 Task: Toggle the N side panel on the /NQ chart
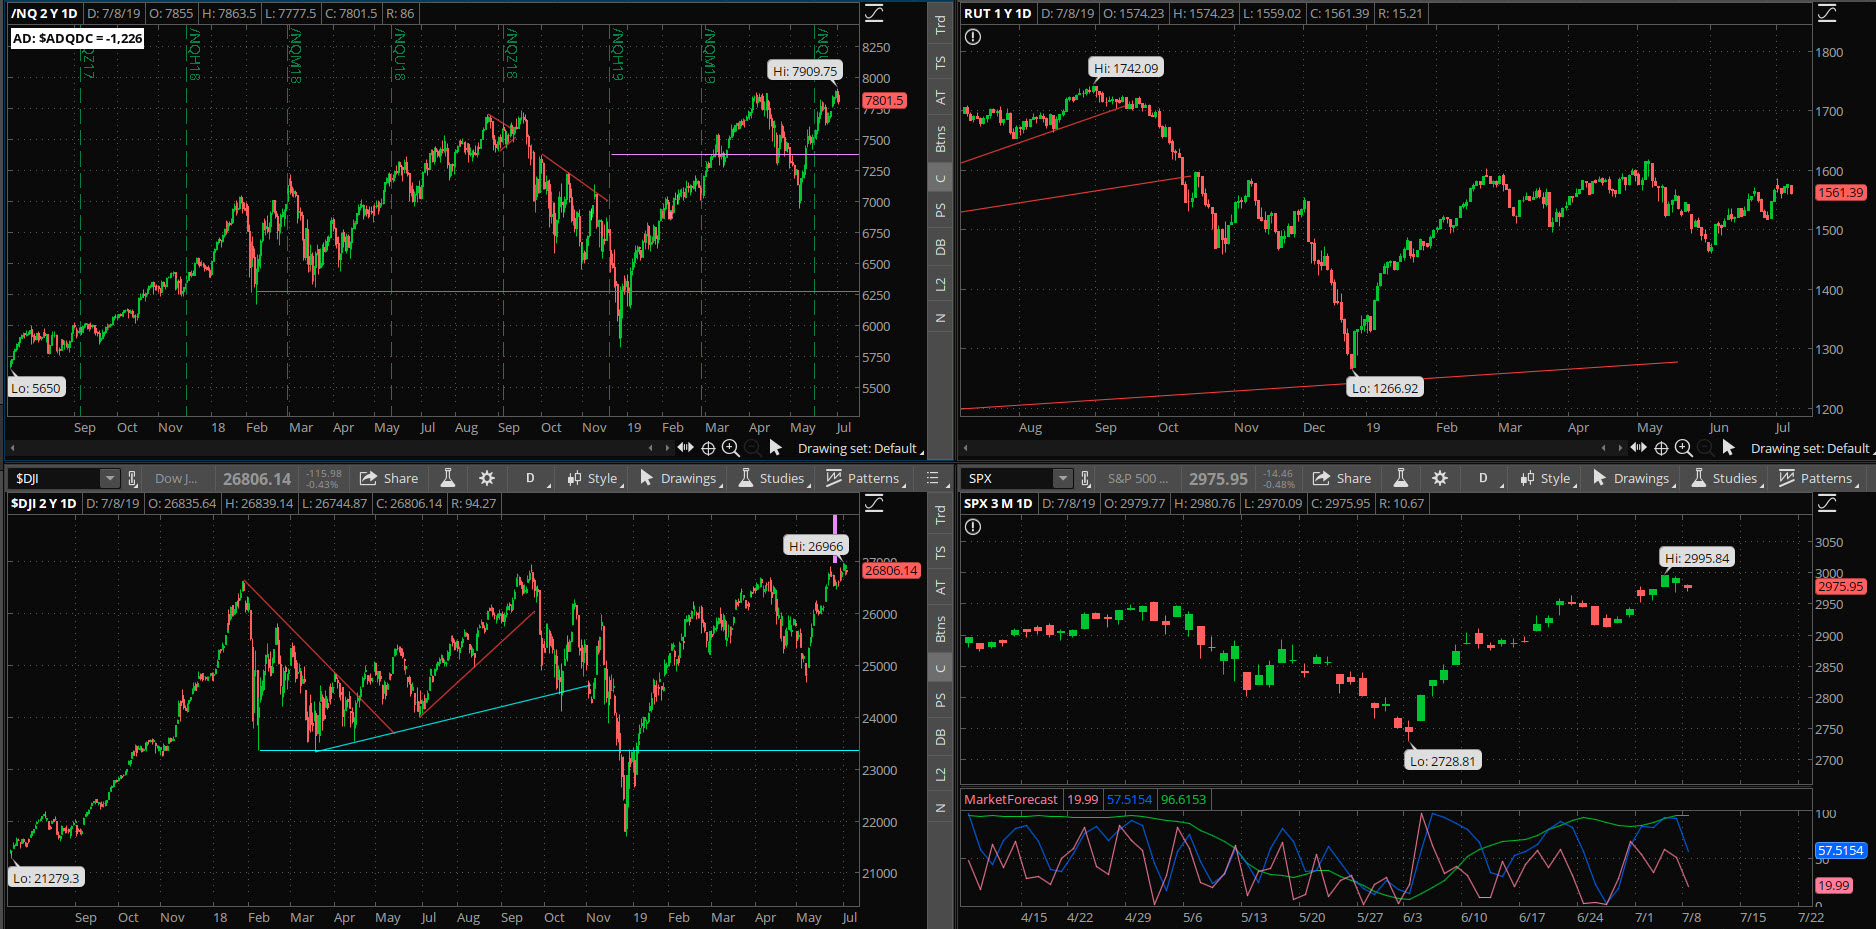940,318
